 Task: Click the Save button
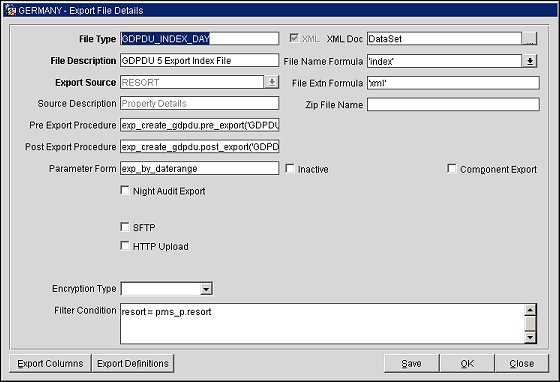(x=411, y=363)
